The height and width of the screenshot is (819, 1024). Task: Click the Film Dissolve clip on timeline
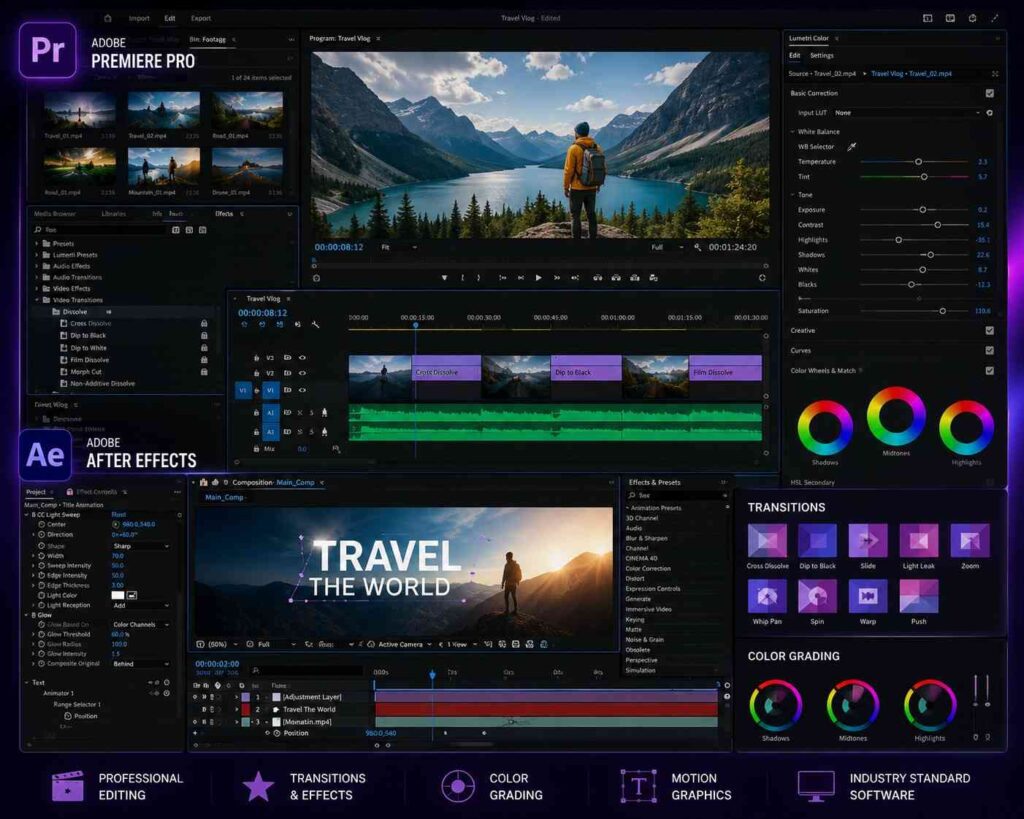pyautogui.click(x=726, y=368)
